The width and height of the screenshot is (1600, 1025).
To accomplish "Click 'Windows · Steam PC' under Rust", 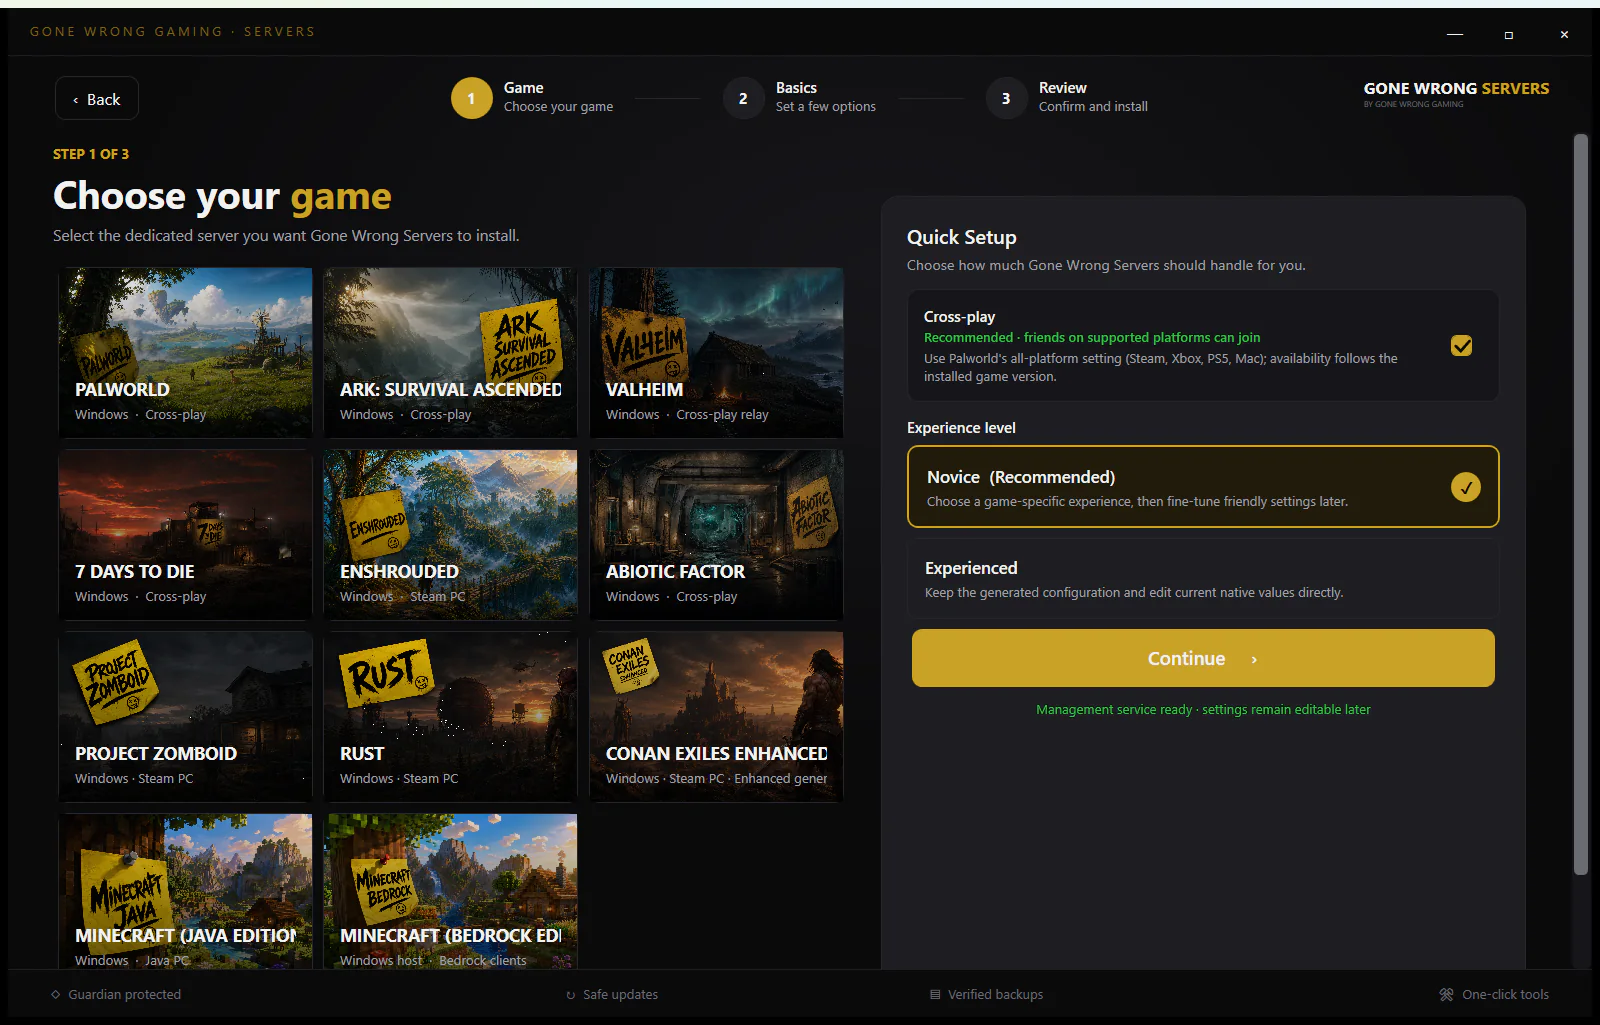I will point(399,779).
